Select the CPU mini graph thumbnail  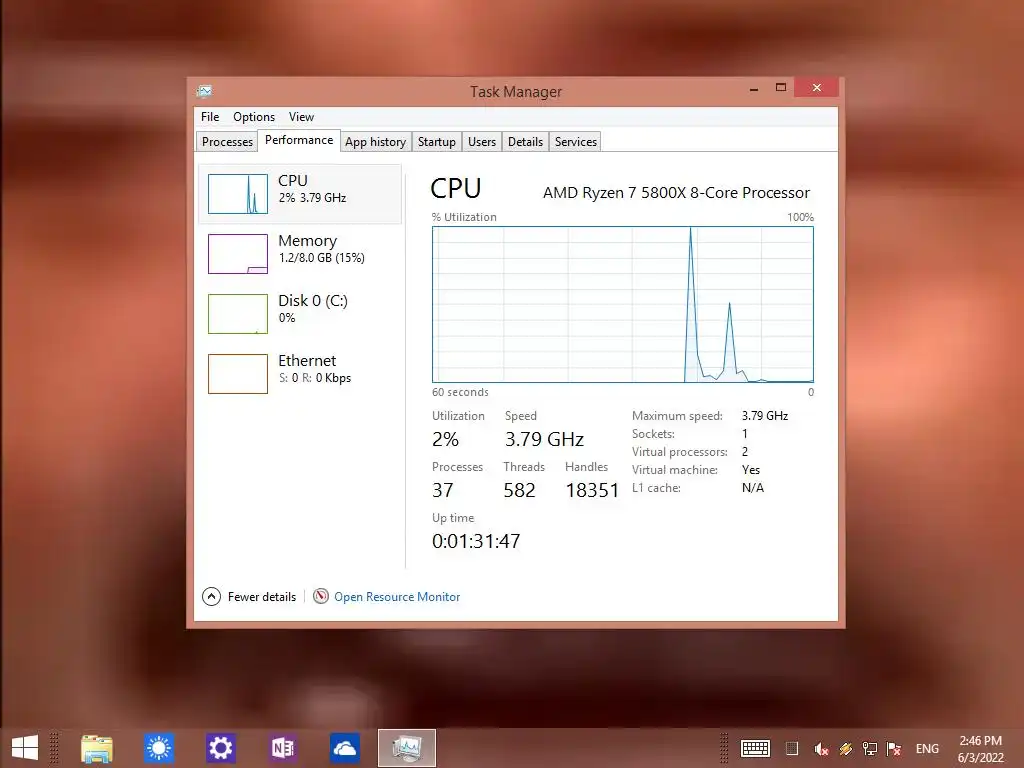(238, 194)
